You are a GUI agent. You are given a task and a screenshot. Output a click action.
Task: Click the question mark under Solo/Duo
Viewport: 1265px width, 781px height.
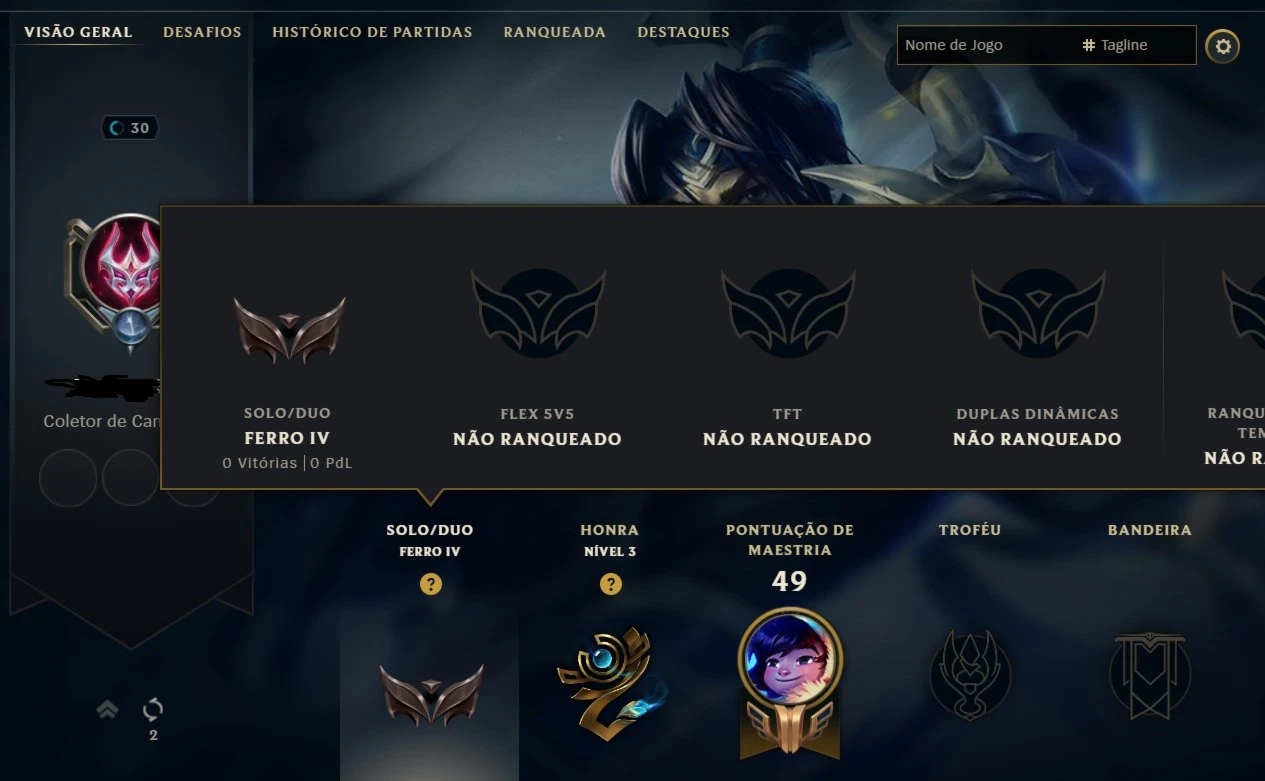pyautogui.click(x=431, y=584)
